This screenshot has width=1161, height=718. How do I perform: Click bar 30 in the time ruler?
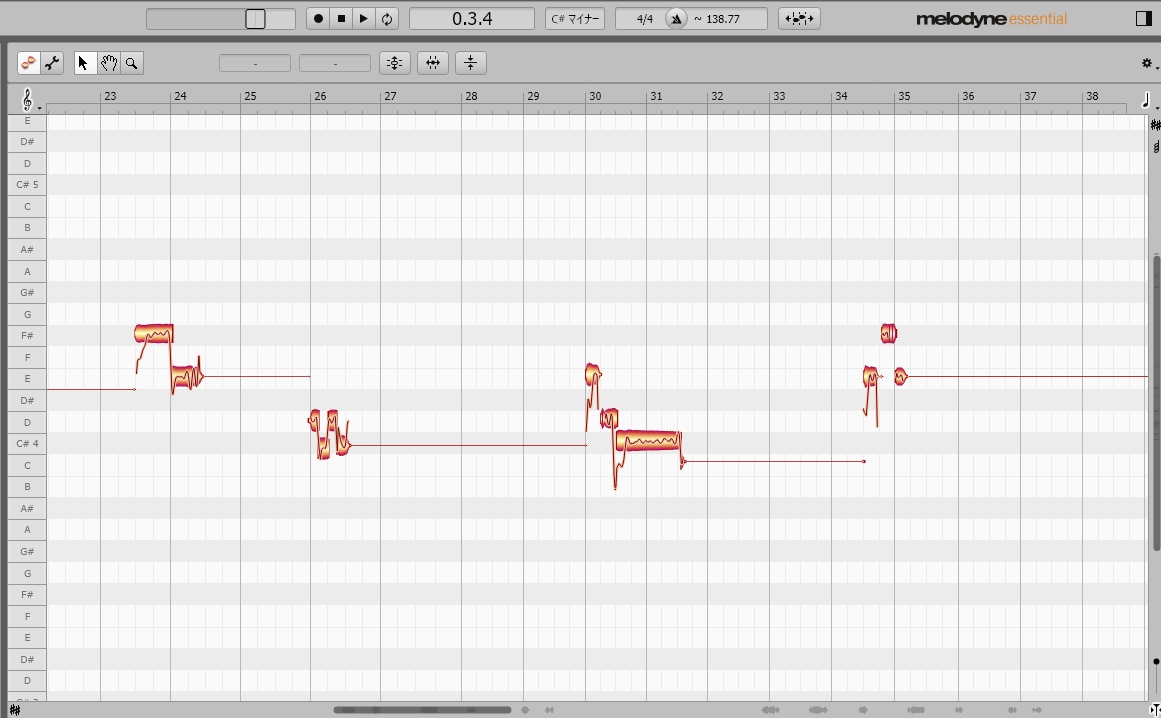595,96
